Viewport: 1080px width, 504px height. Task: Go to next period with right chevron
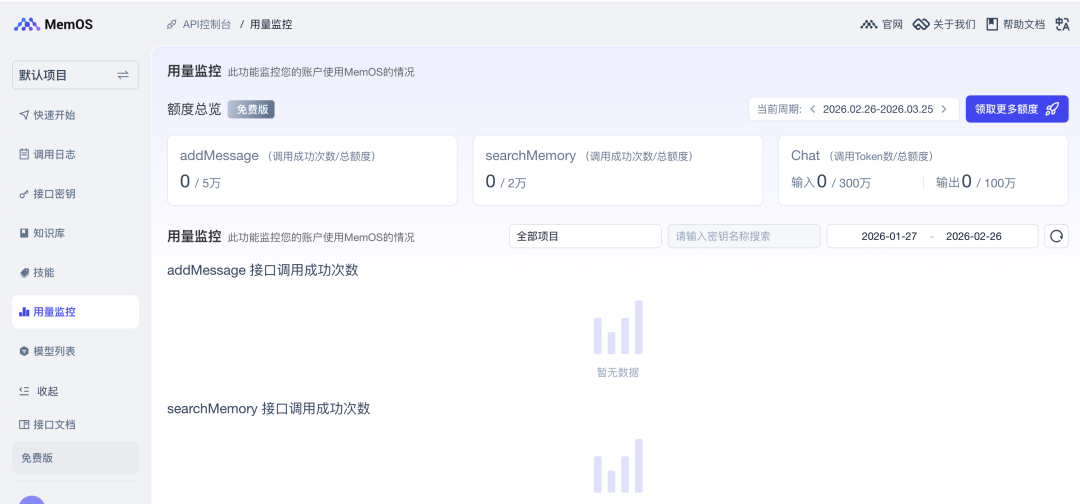944,109
